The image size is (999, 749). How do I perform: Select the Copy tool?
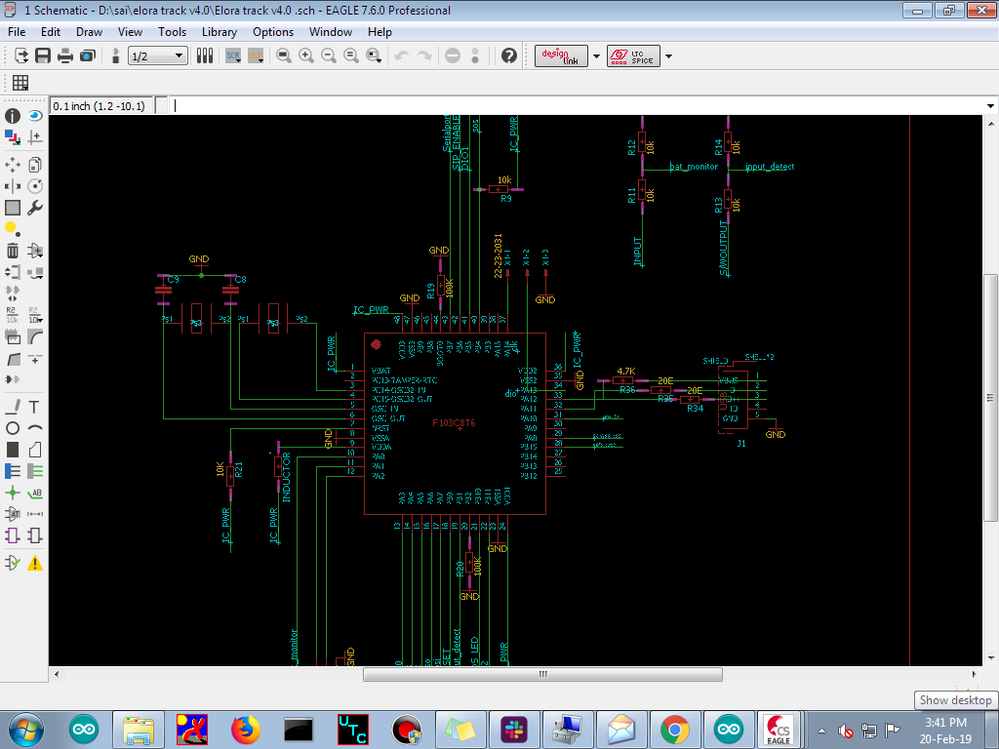[35, 165]
